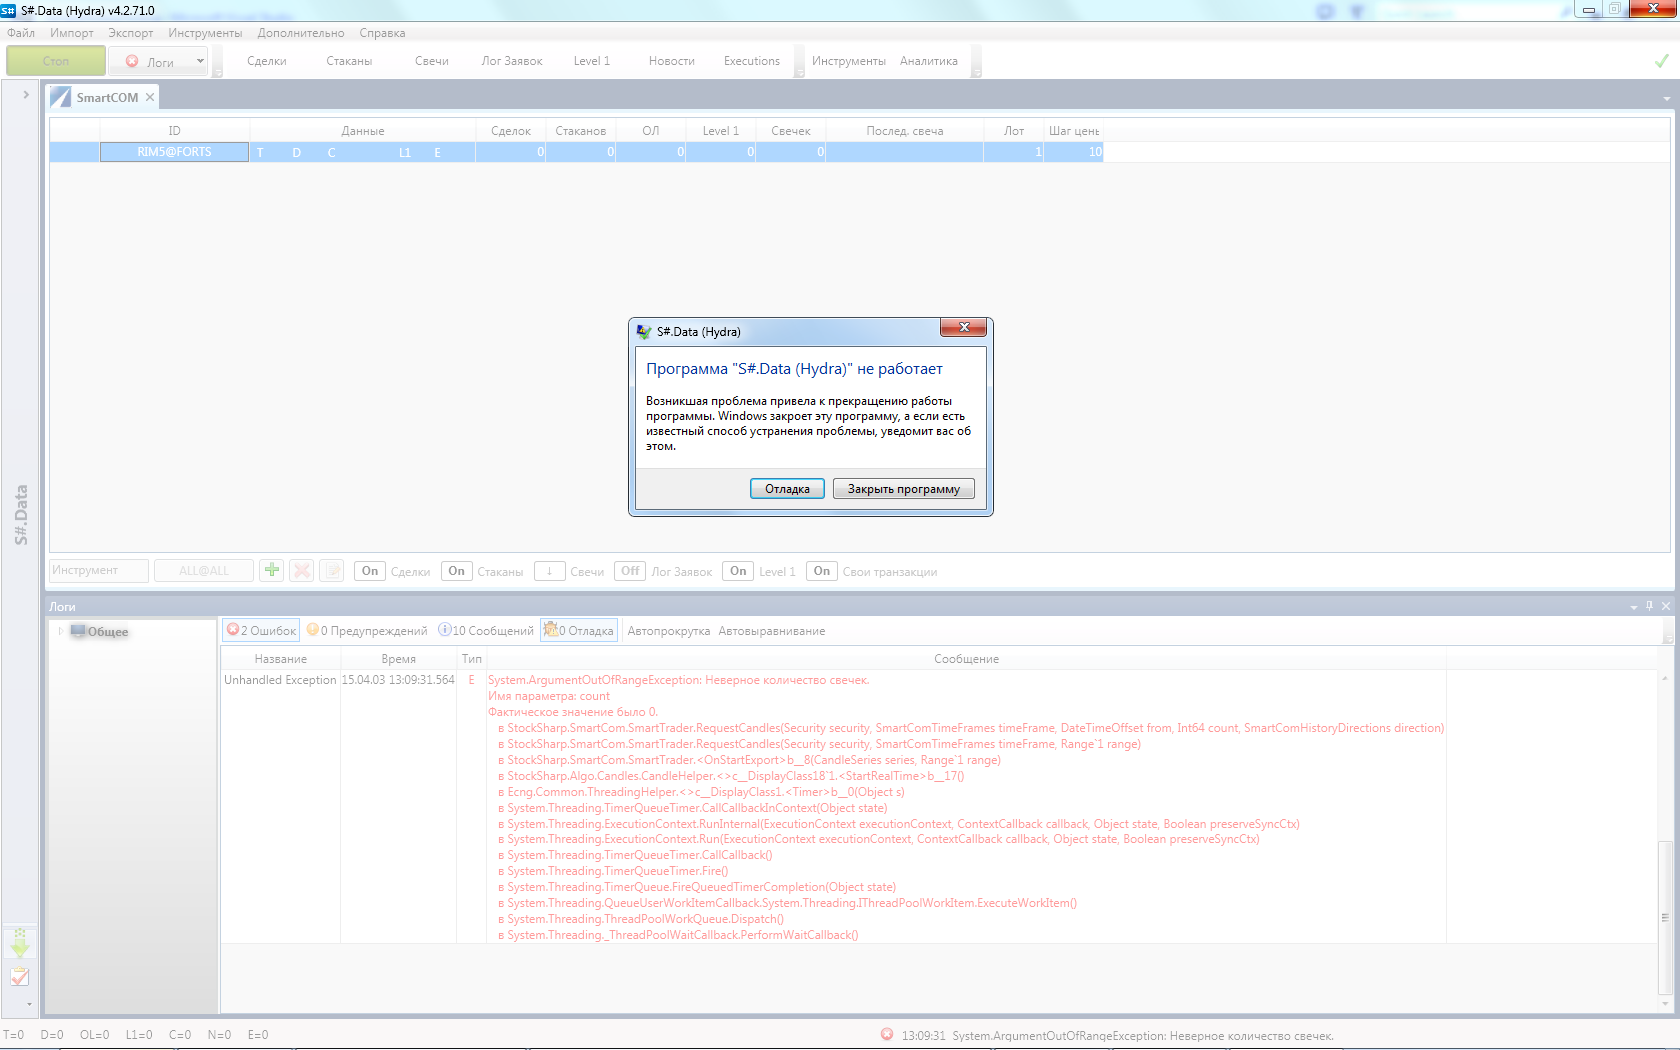Open the Новости toolbar item
This screenshot has height=1050, width=1680.
pos(672,61)
